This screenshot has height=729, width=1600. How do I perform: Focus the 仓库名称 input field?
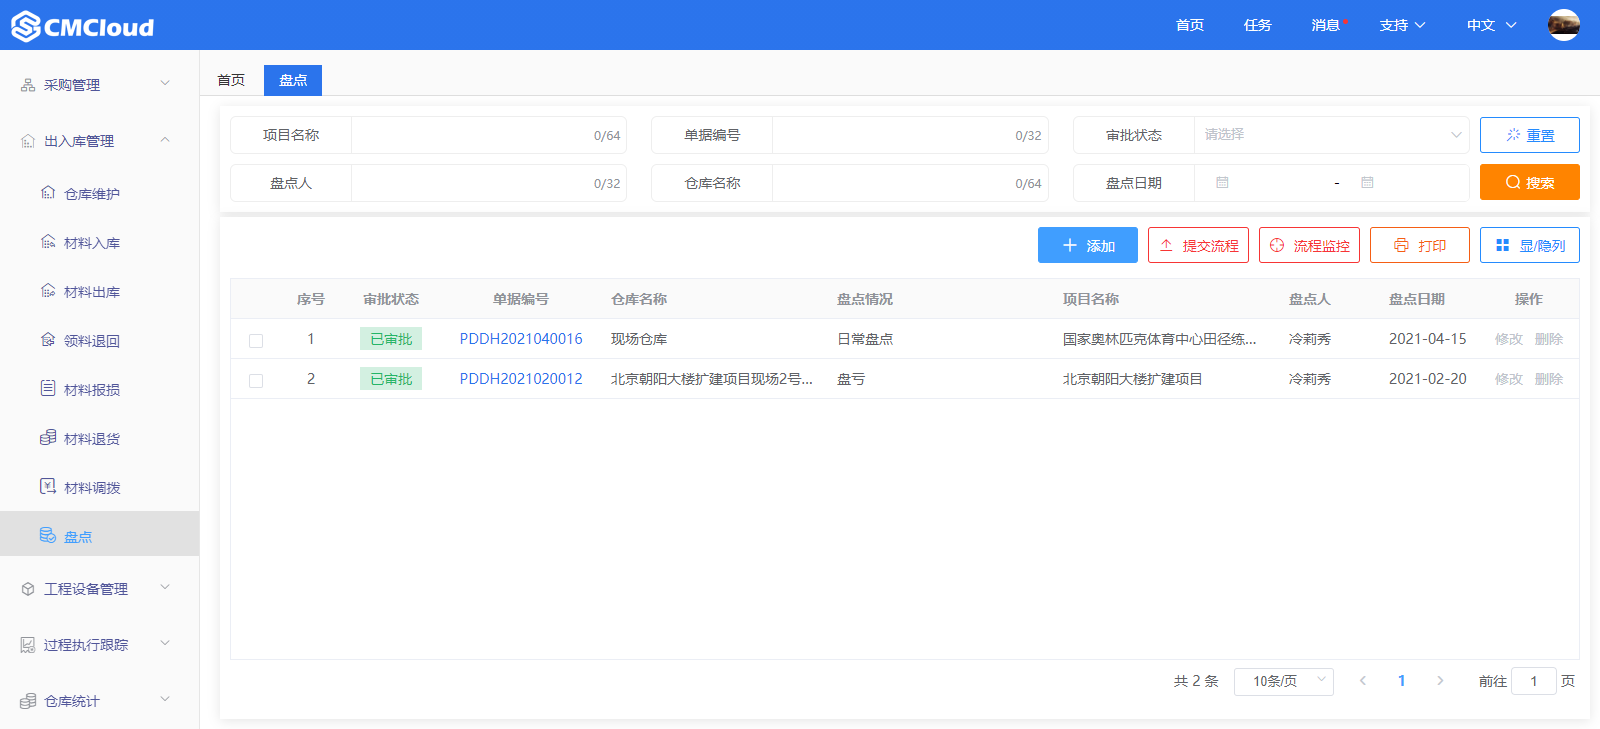910,183
